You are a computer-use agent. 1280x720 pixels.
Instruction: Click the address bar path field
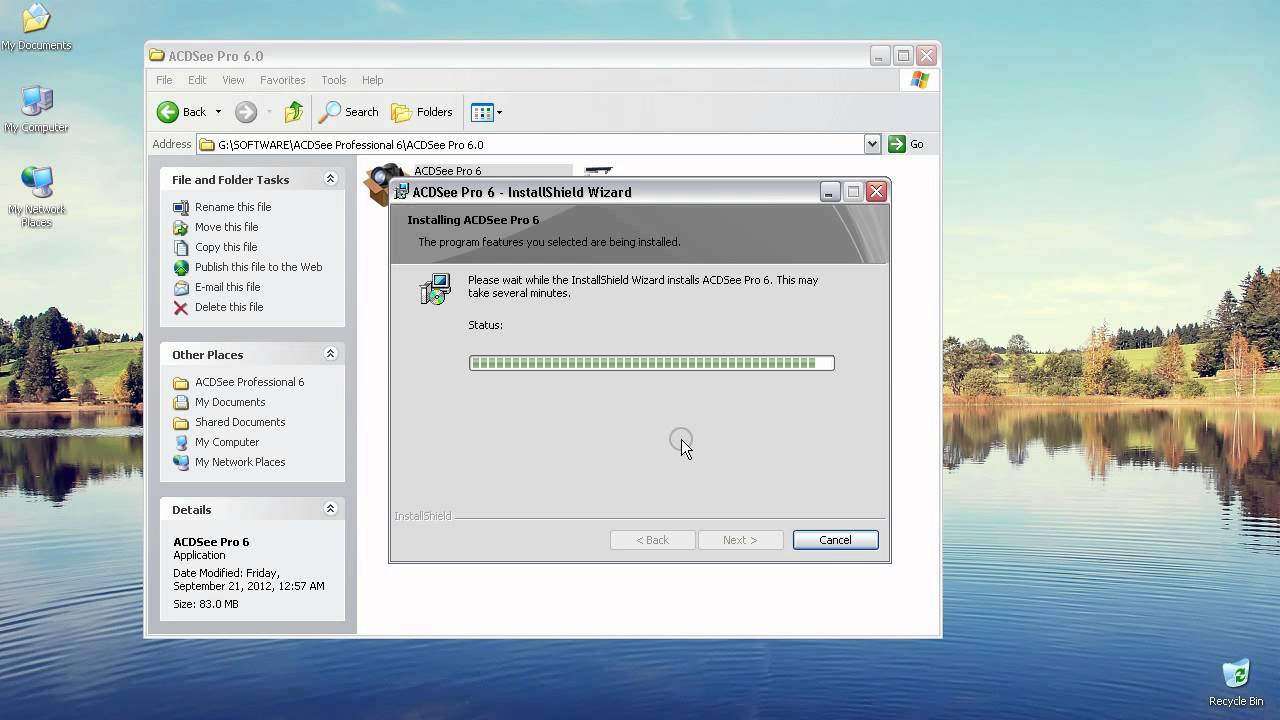(530, 144)
